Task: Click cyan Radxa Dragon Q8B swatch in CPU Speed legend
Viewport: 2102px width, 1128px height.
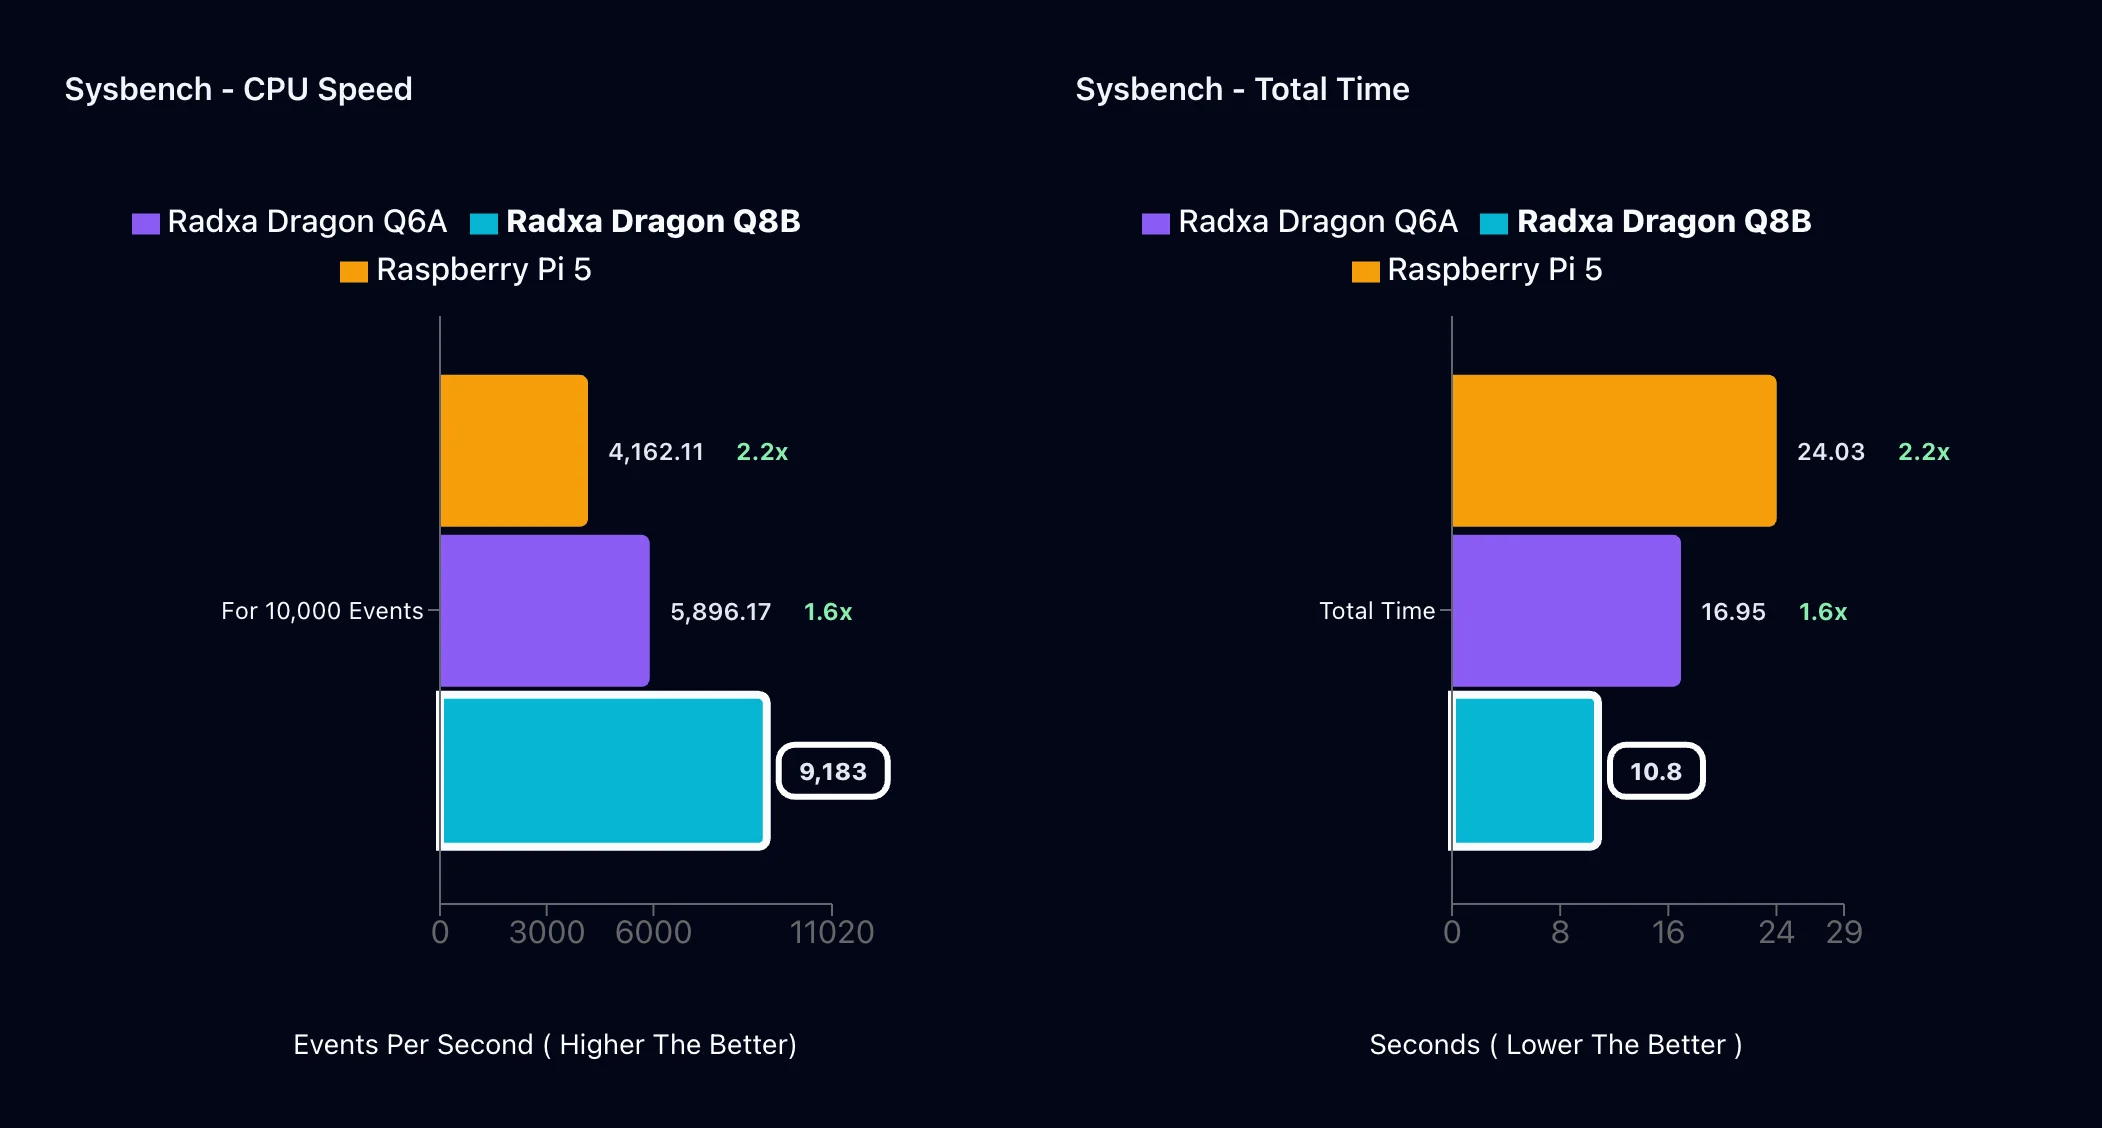Action: click(x=484, y=223)
